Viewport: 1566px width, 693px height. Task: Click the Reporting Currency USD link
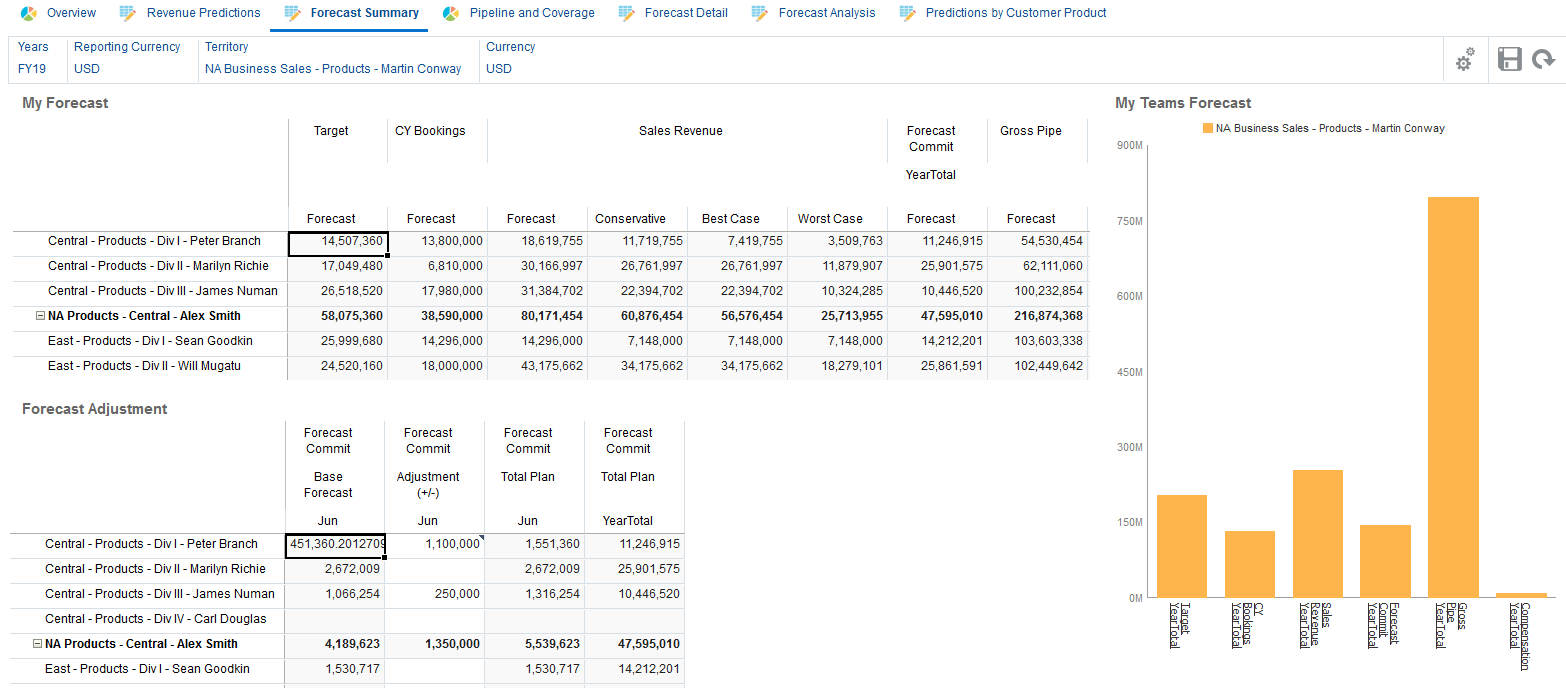click(x=87, y=69)
